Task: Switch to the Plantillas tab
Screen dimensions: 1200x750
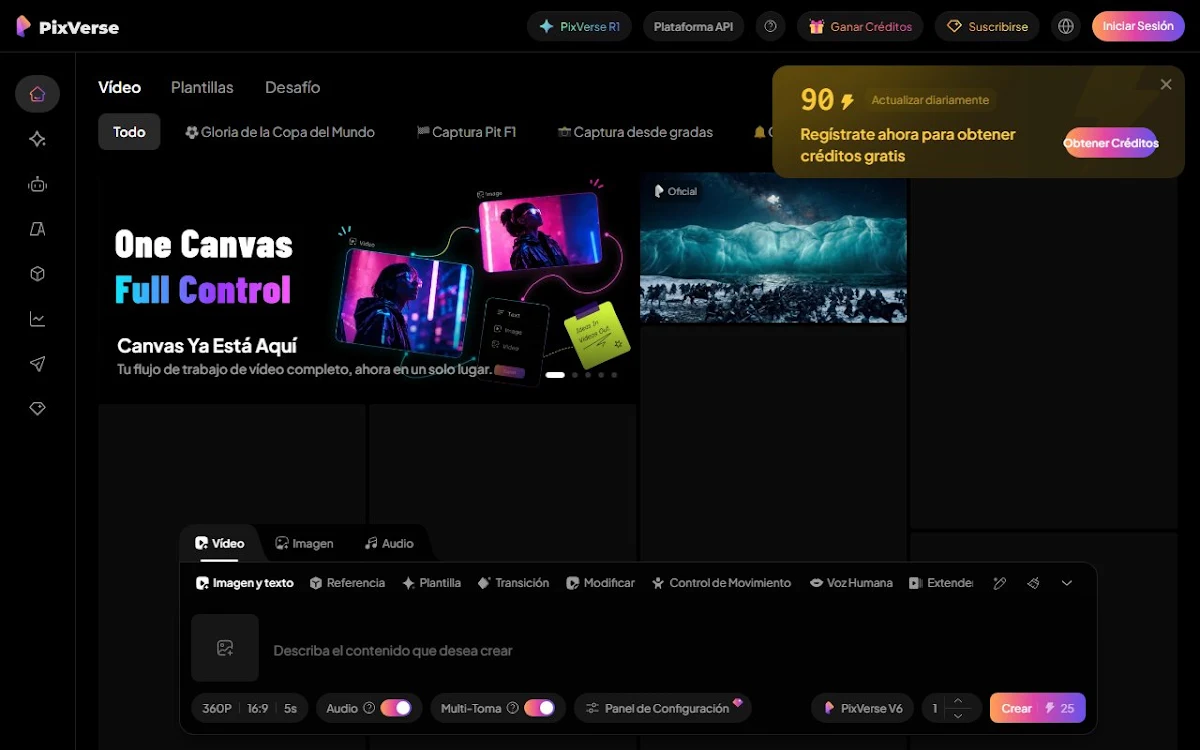Action: click(x=202, y=87)
